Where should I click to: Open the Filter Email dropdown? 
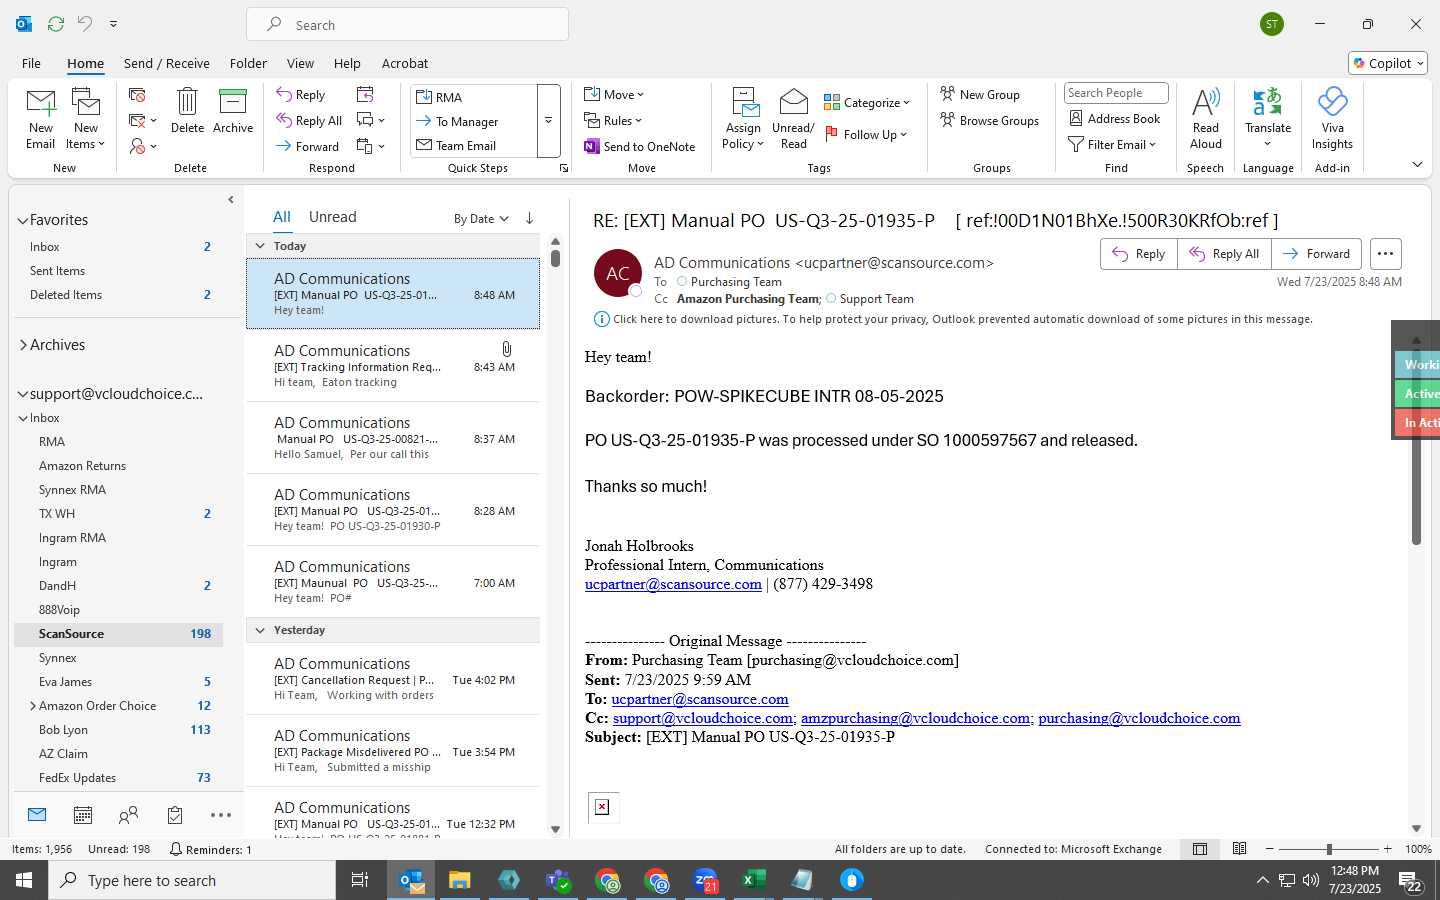pos(1113,144)
